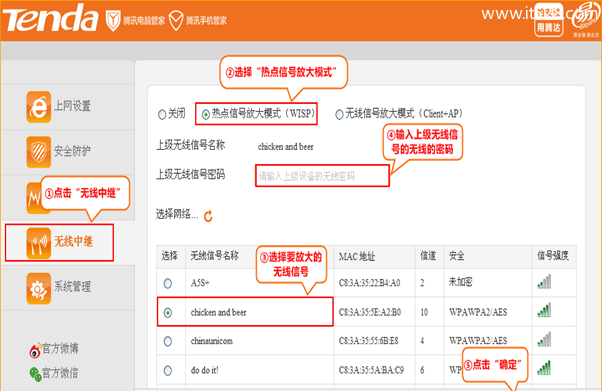602x391 pixels.
Task: Open the 无线中继 menu
Action: (74, 242)
